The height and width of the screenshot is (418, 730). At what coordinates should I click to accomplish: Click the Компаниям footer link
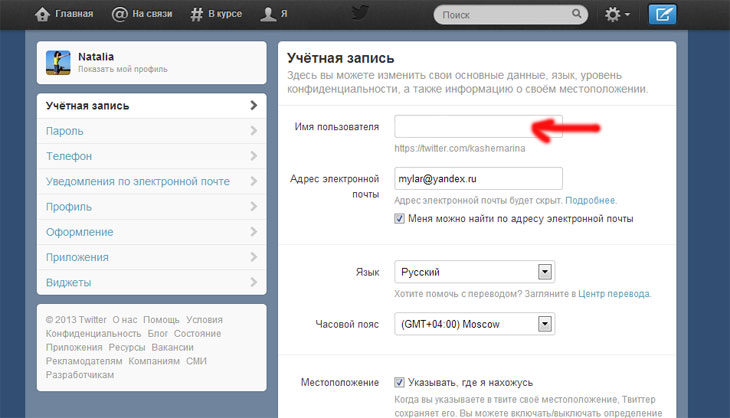pyautogui.click(x=154, y=361)
